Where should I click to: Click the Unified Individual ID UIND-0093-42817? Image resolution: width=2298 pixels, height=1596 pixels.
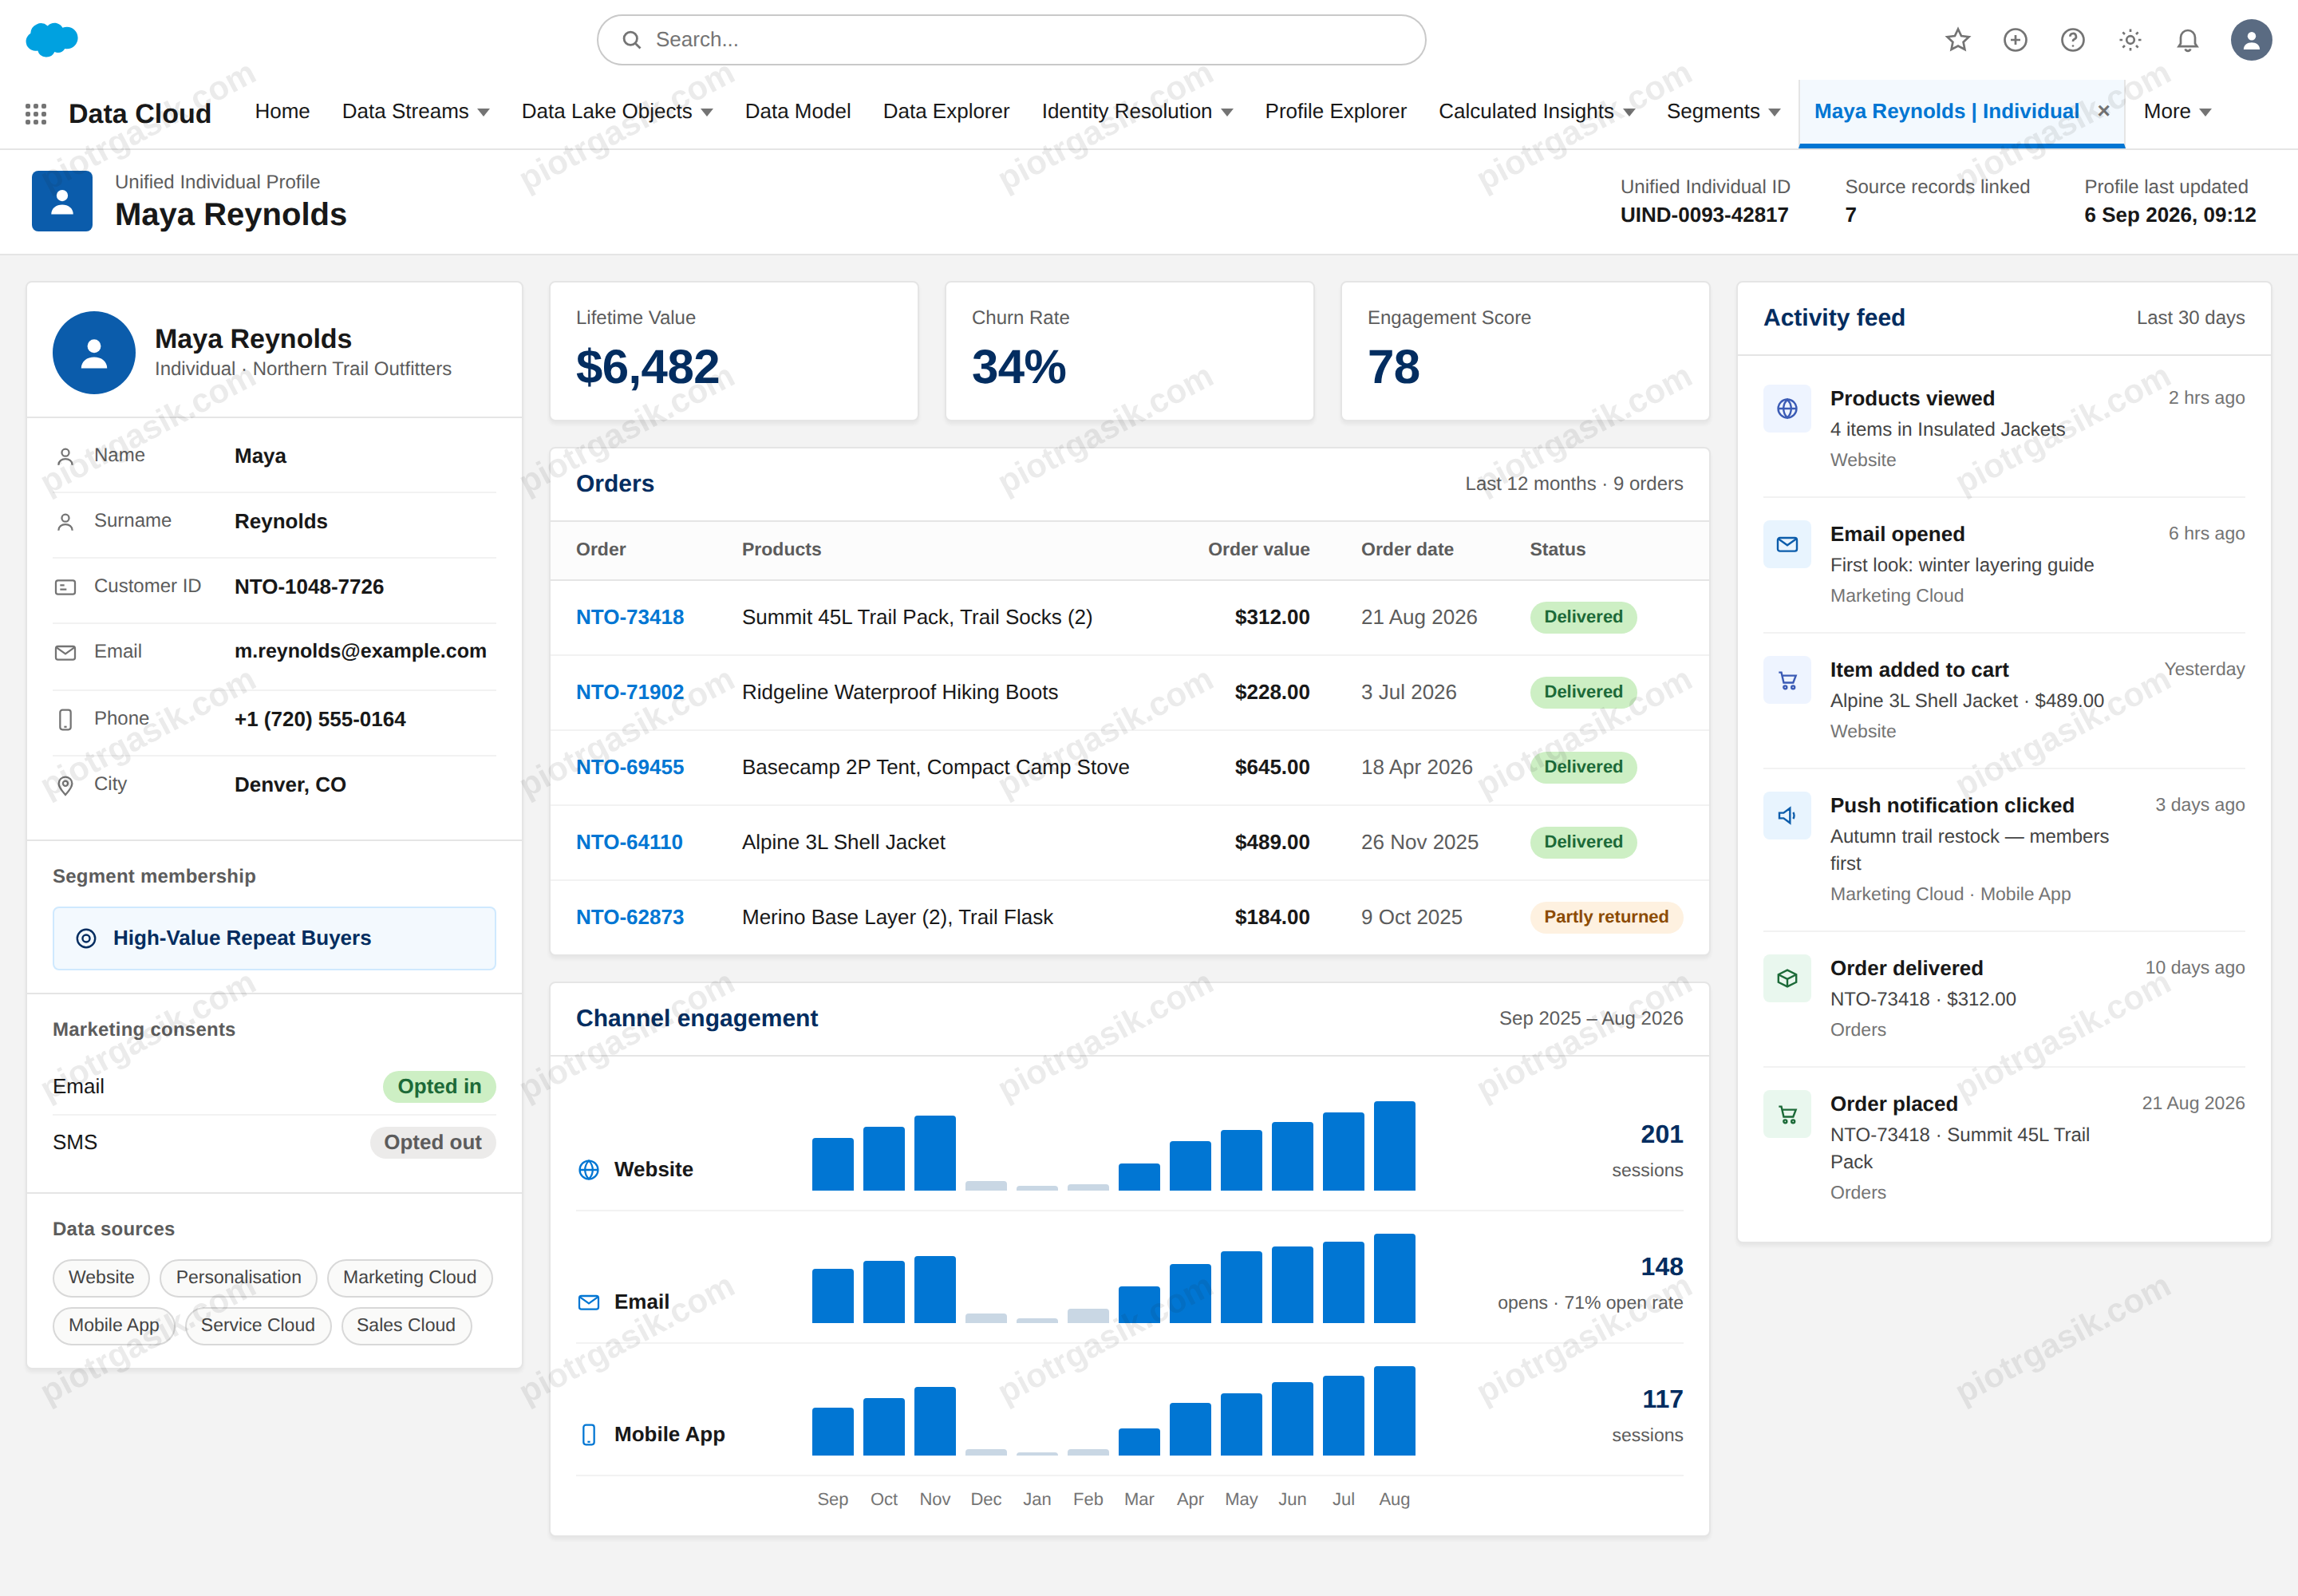click(1704, 215)
